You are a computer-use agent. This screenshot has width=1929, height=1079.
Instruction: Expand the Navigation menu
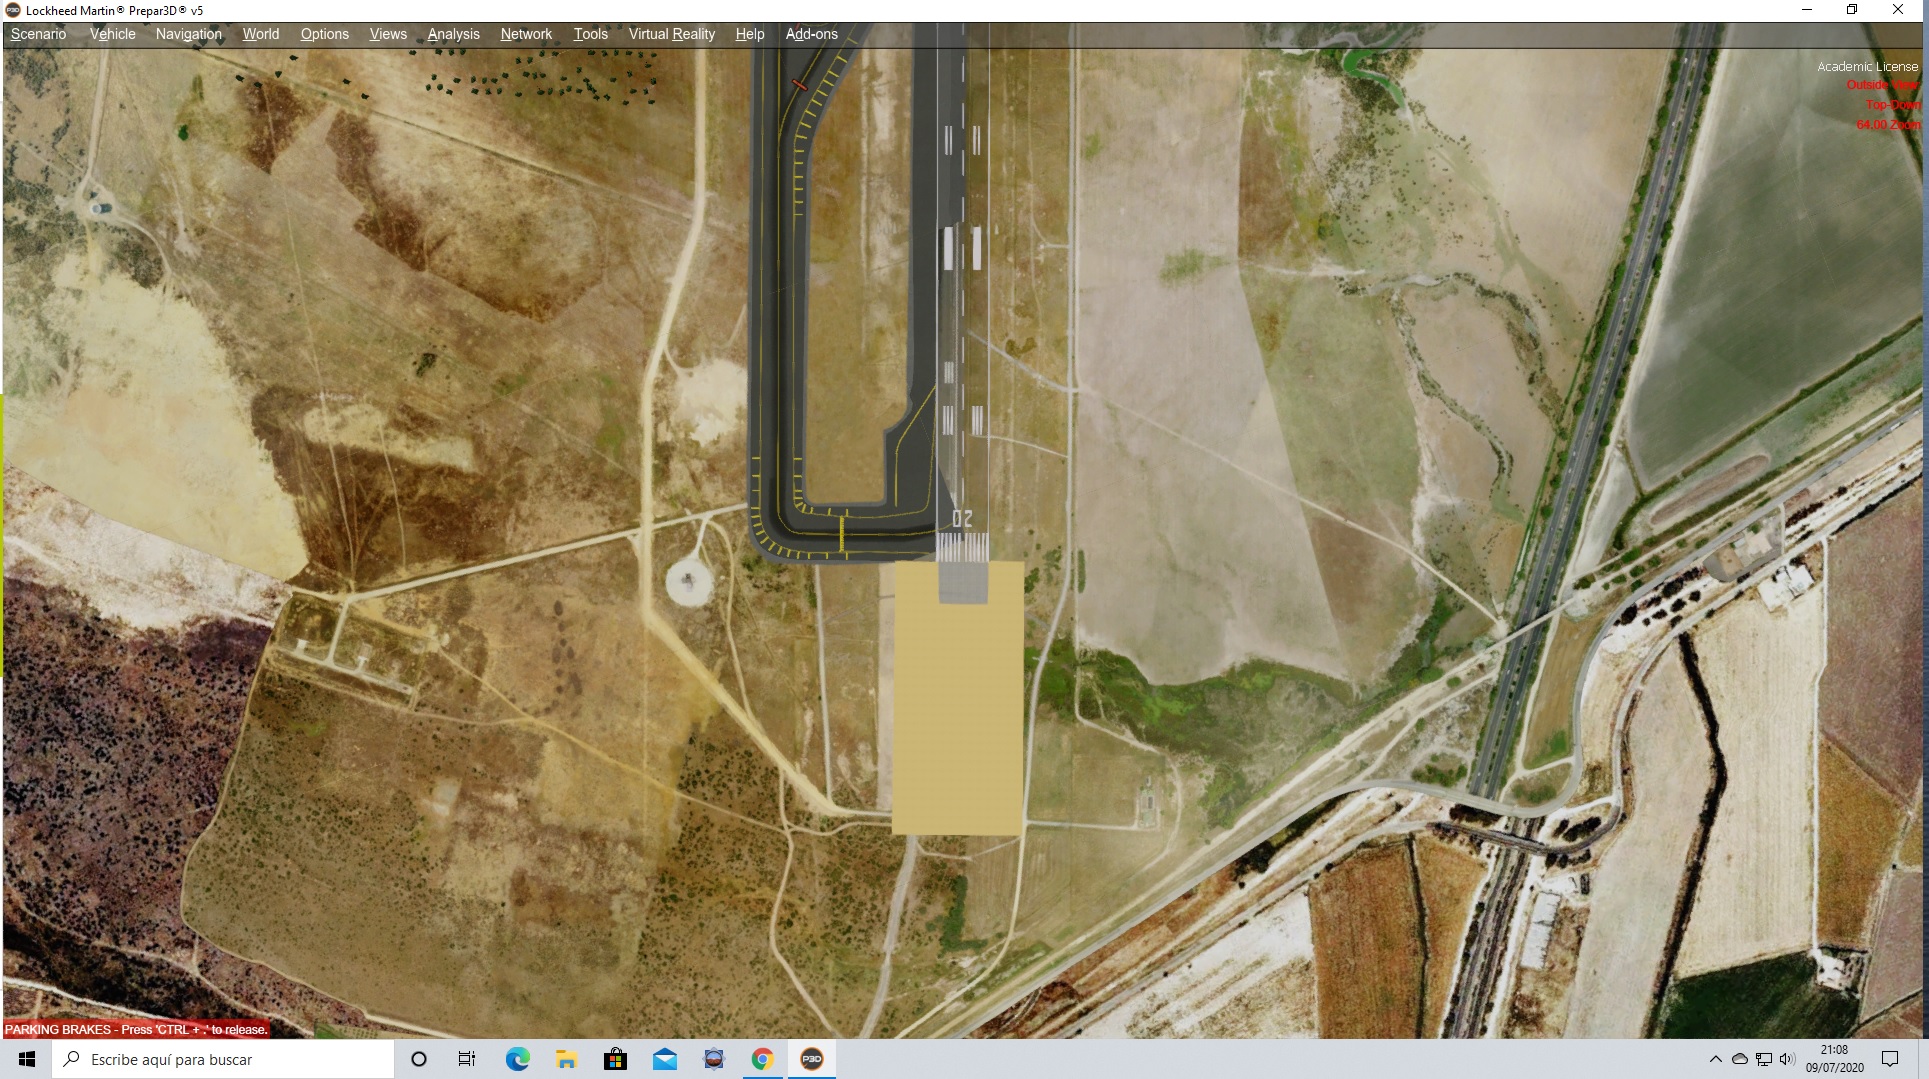(188, 34)
